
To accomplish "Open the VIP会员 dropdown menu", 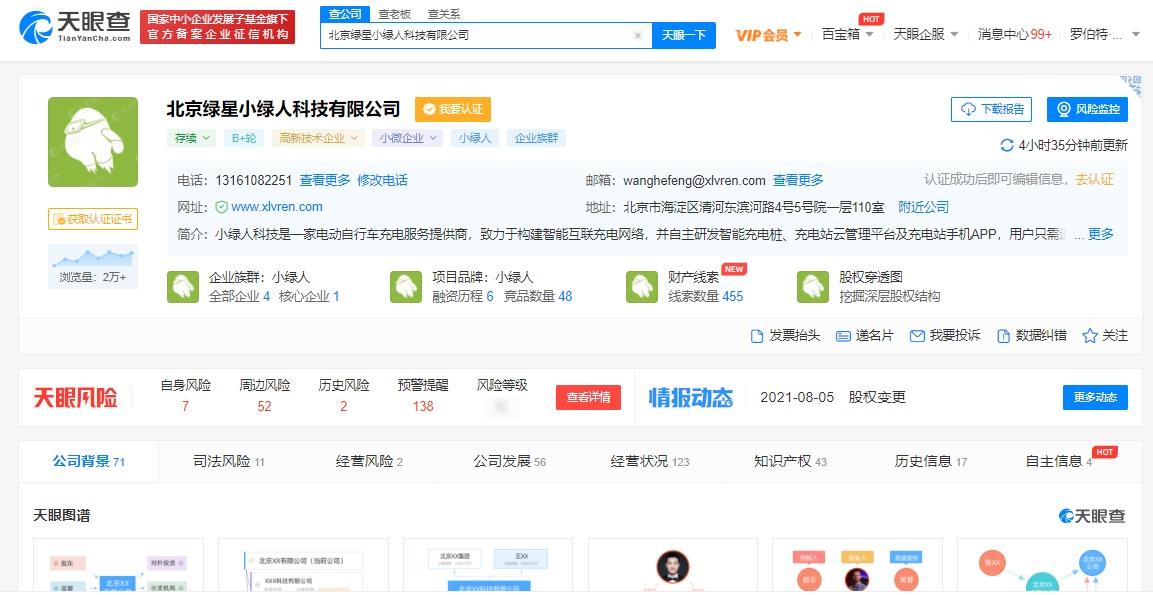I will pos(768,35).
